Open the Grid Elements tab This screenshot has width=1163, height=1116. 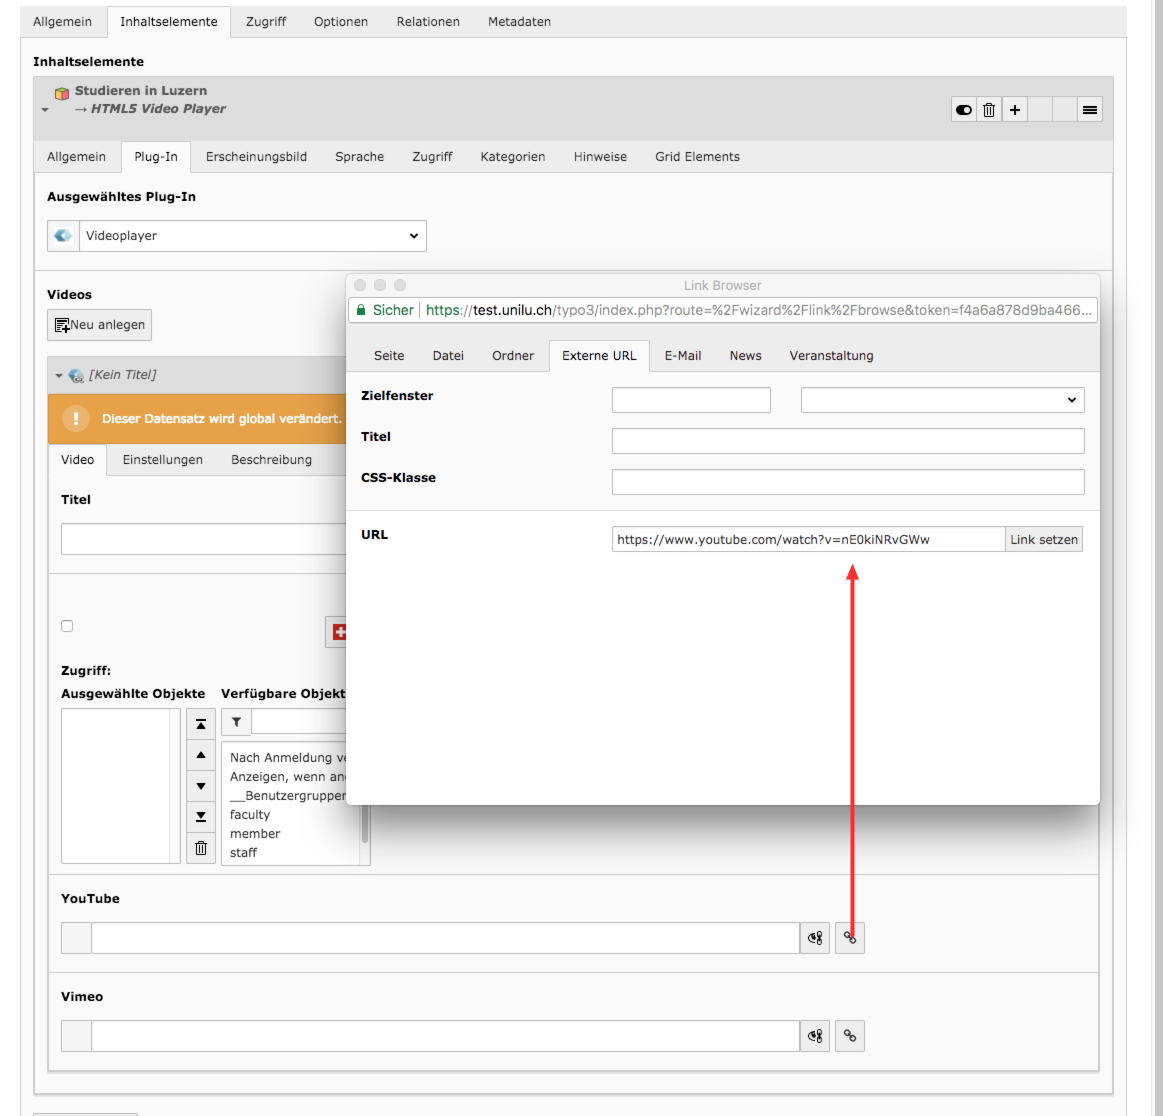[x=697, y=156]
